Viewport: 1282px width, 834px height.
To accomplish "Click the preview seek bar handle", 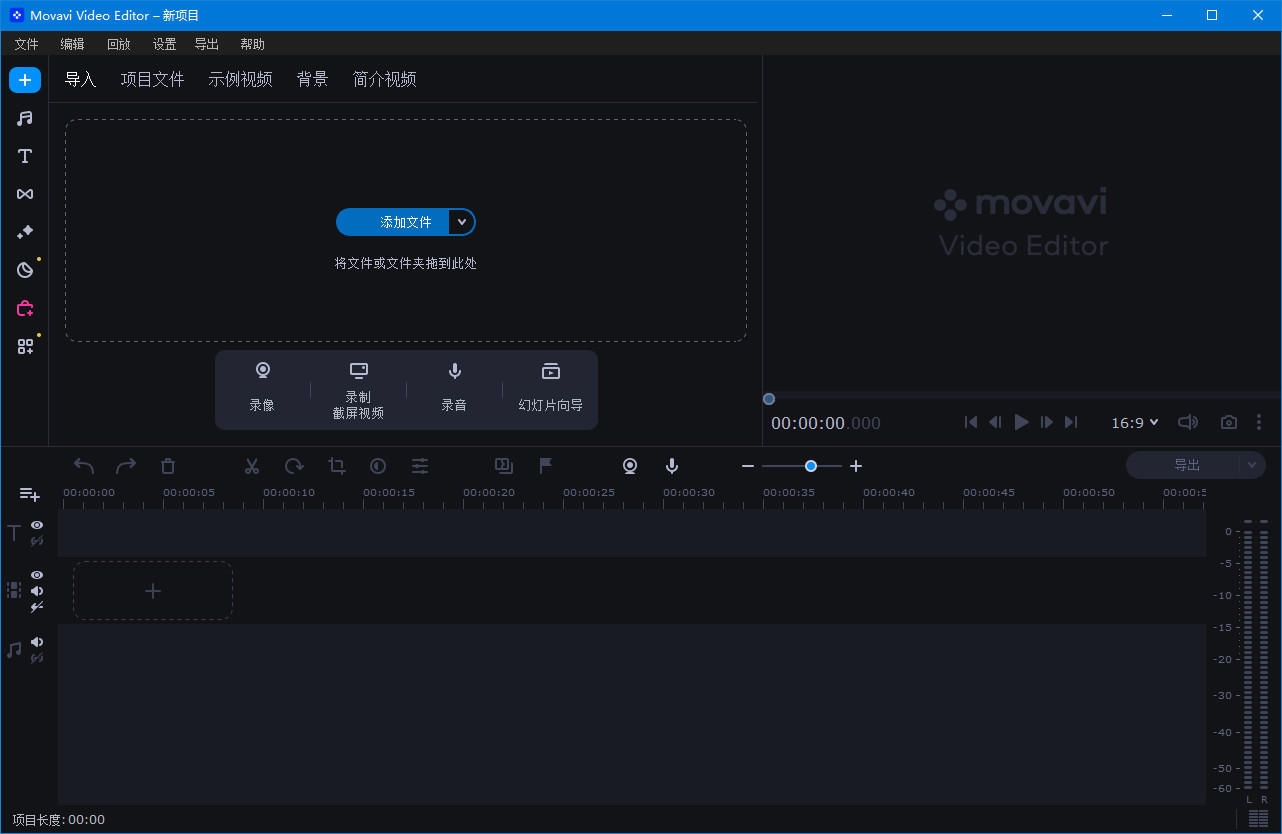I will tap(769, 399).
